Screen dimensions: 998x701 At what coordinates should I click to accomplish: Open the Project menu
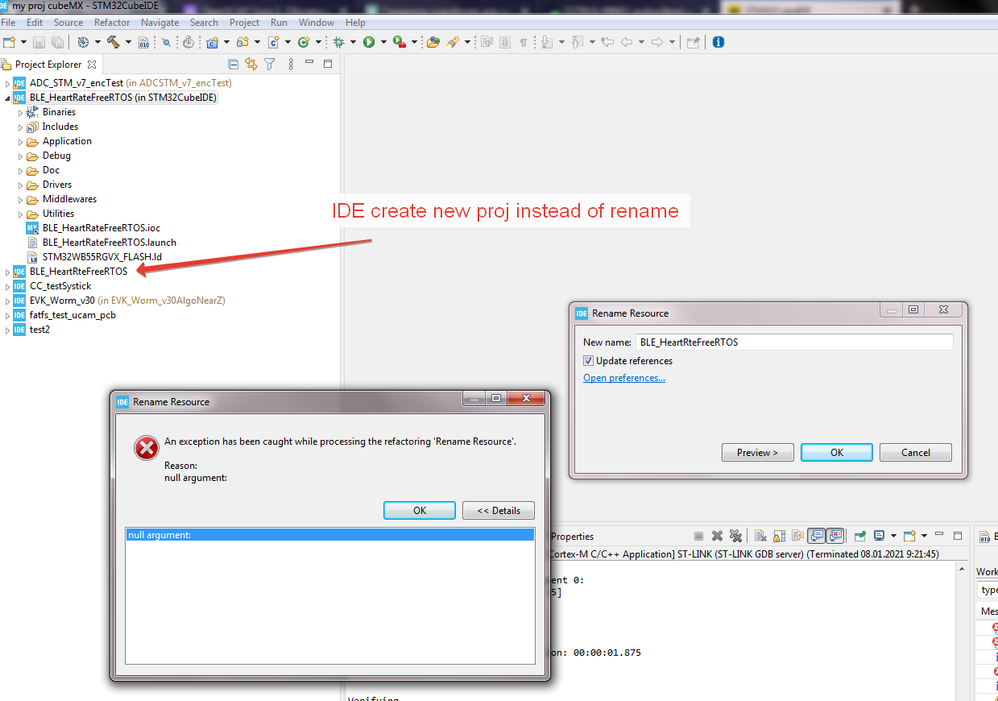(244, 22)
